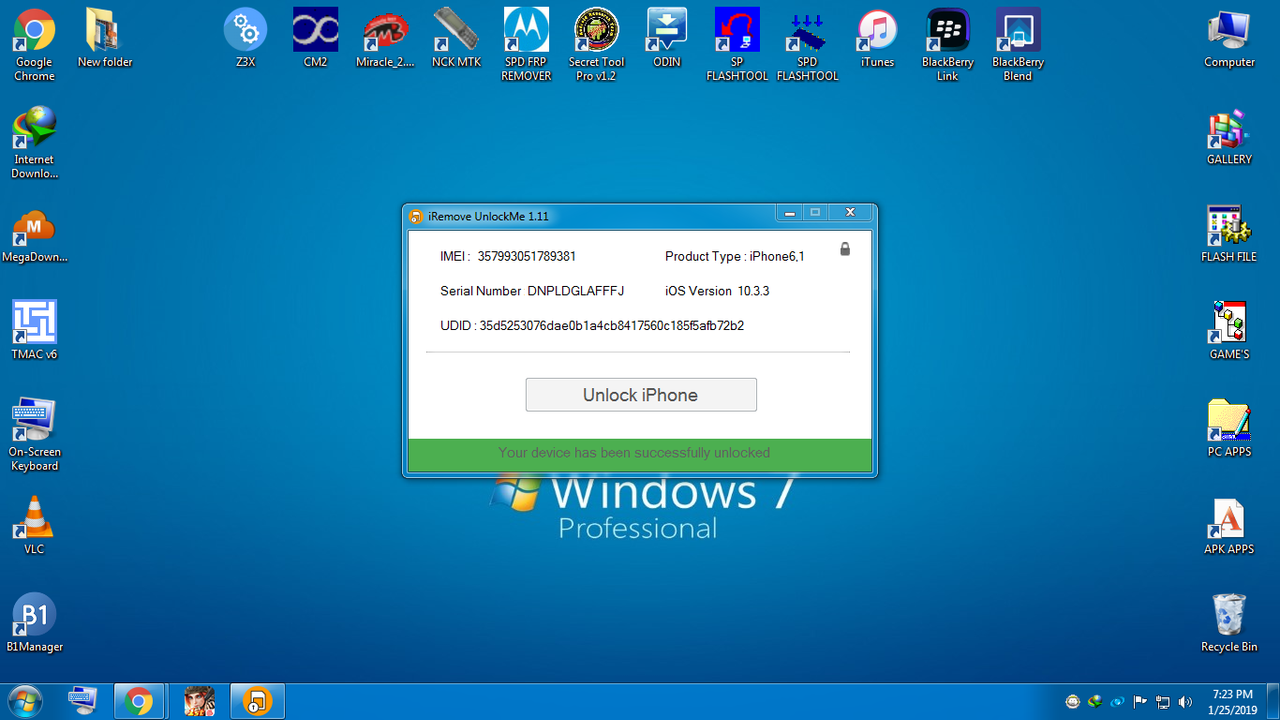Open the FLASH FILE desktop shortcut
This screenshot has height=720, width=1280.
coord(1229,233)
